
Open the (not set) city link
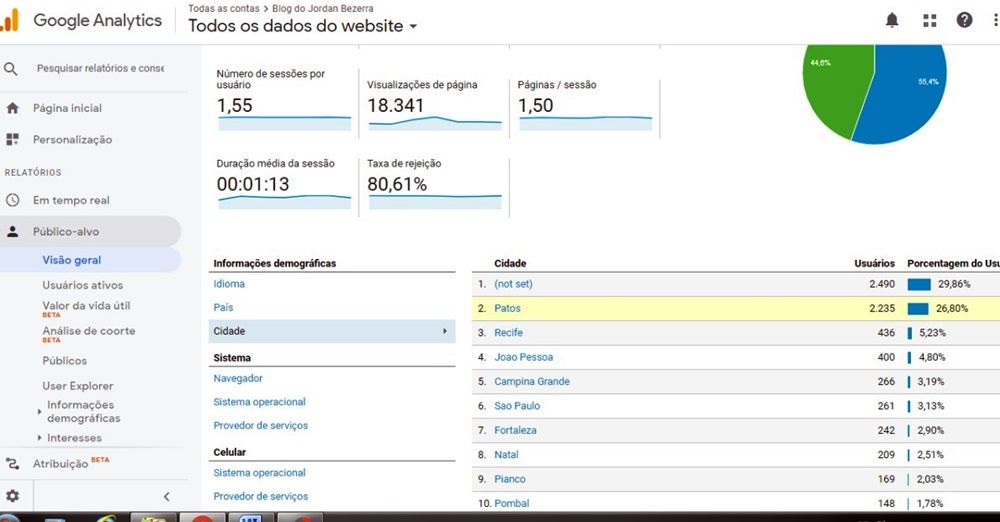(x=513, y=284)
